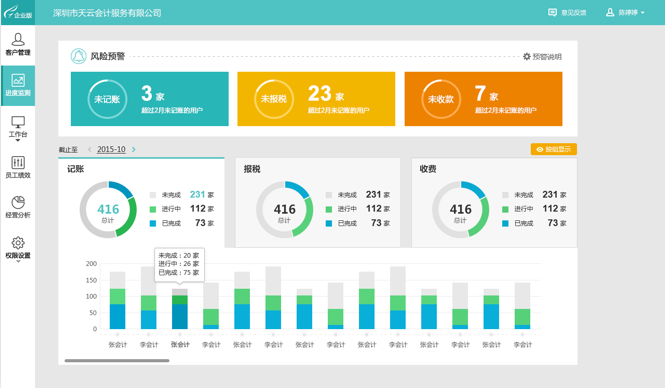
Task: Click gray 未完成 swatch in 收费 legend
Action: pos(505,195)
